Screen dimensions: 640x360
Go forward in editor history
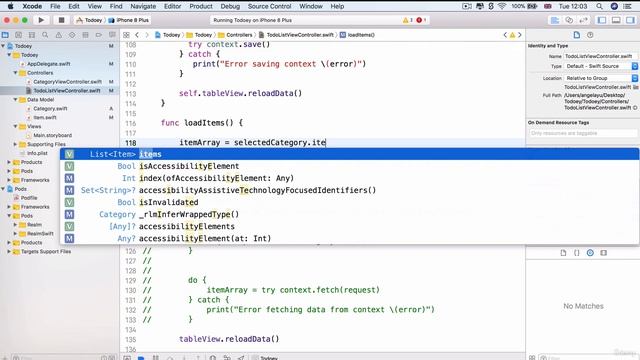[x=147, y=35]
